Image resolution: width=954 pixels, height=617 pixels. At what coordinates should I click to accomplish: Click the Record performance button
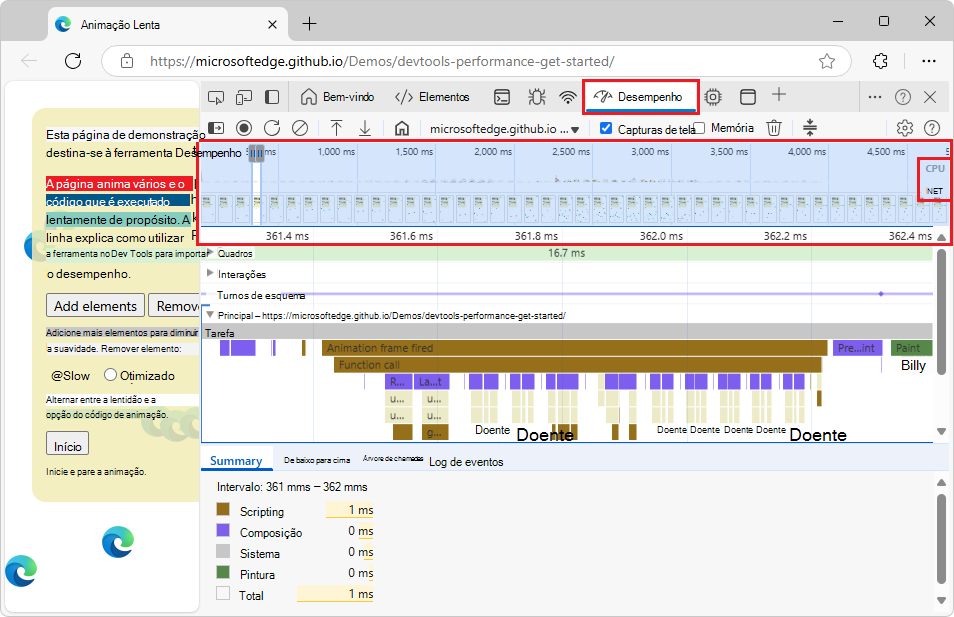[x=244, y=128]
